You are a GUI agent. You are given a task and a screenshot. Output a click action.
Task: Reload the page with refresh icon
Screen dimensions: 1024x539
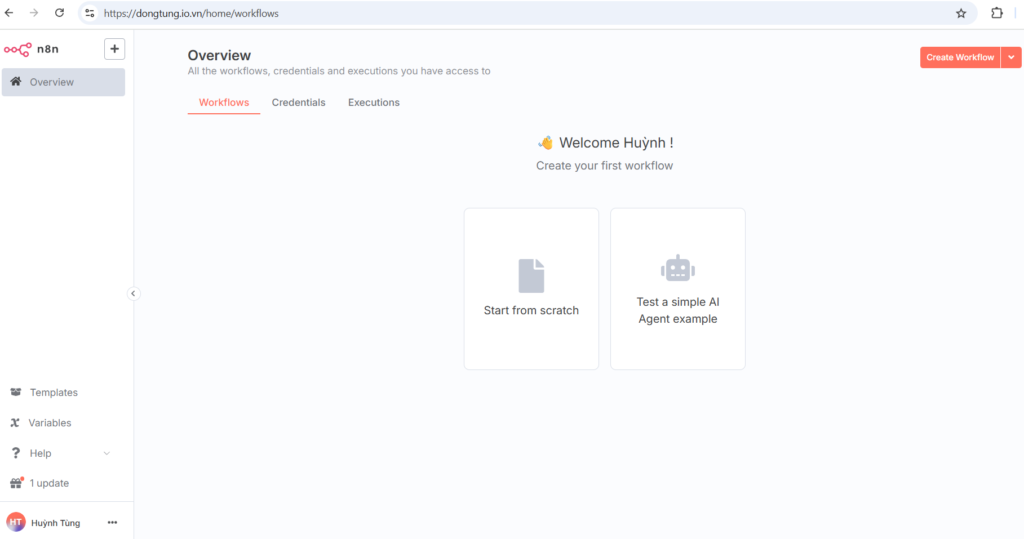59,13
